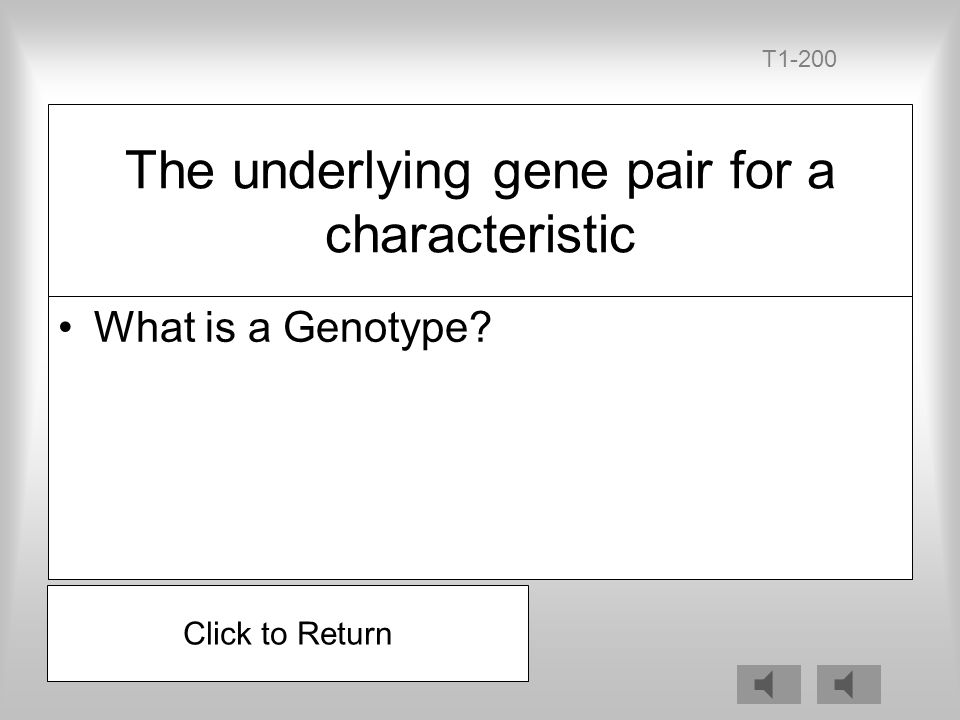Click the word "Genotype?" in the answer
Screen dimensions: 960x720
[x=387, y=328]
